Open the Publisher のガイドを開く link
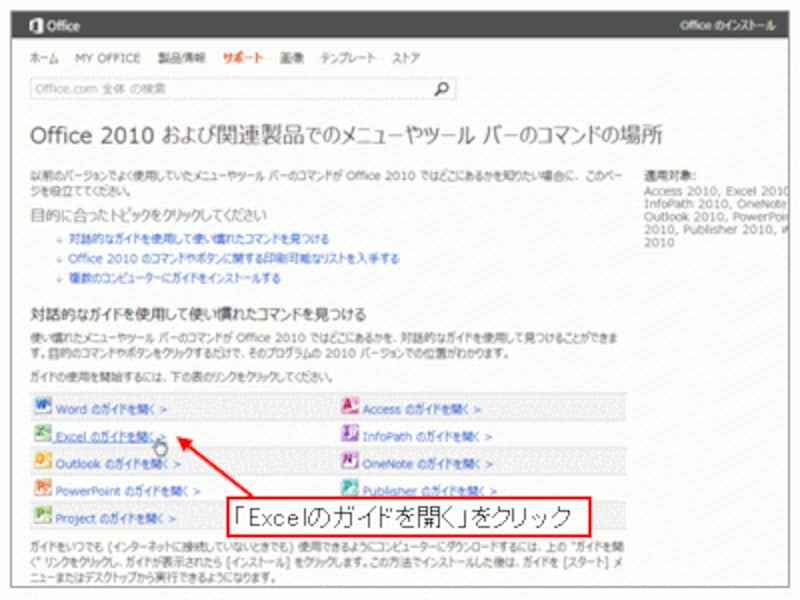The width and height of the screenshot is (800, 600). coord(430,491)
